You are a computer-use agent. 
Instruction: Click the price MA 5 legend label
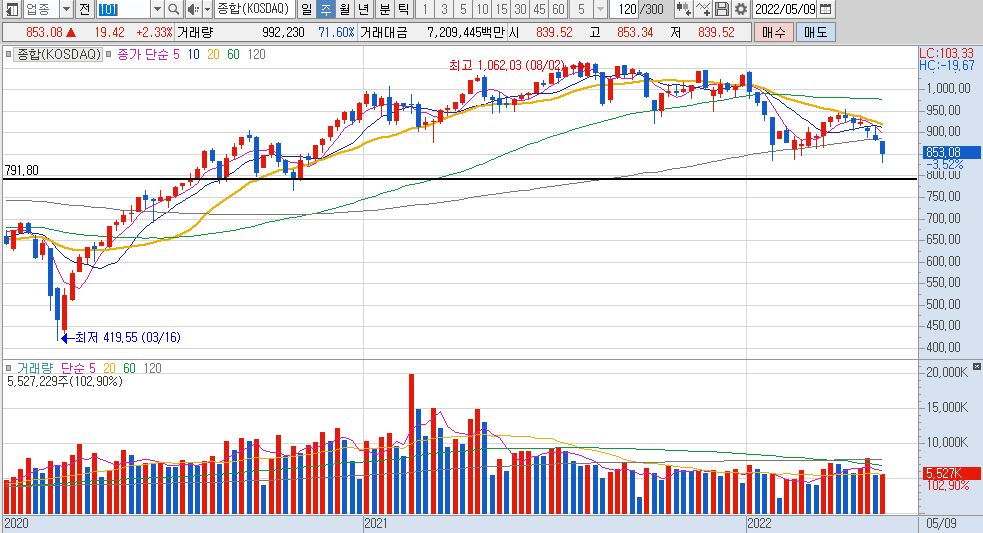click(176, 55)
